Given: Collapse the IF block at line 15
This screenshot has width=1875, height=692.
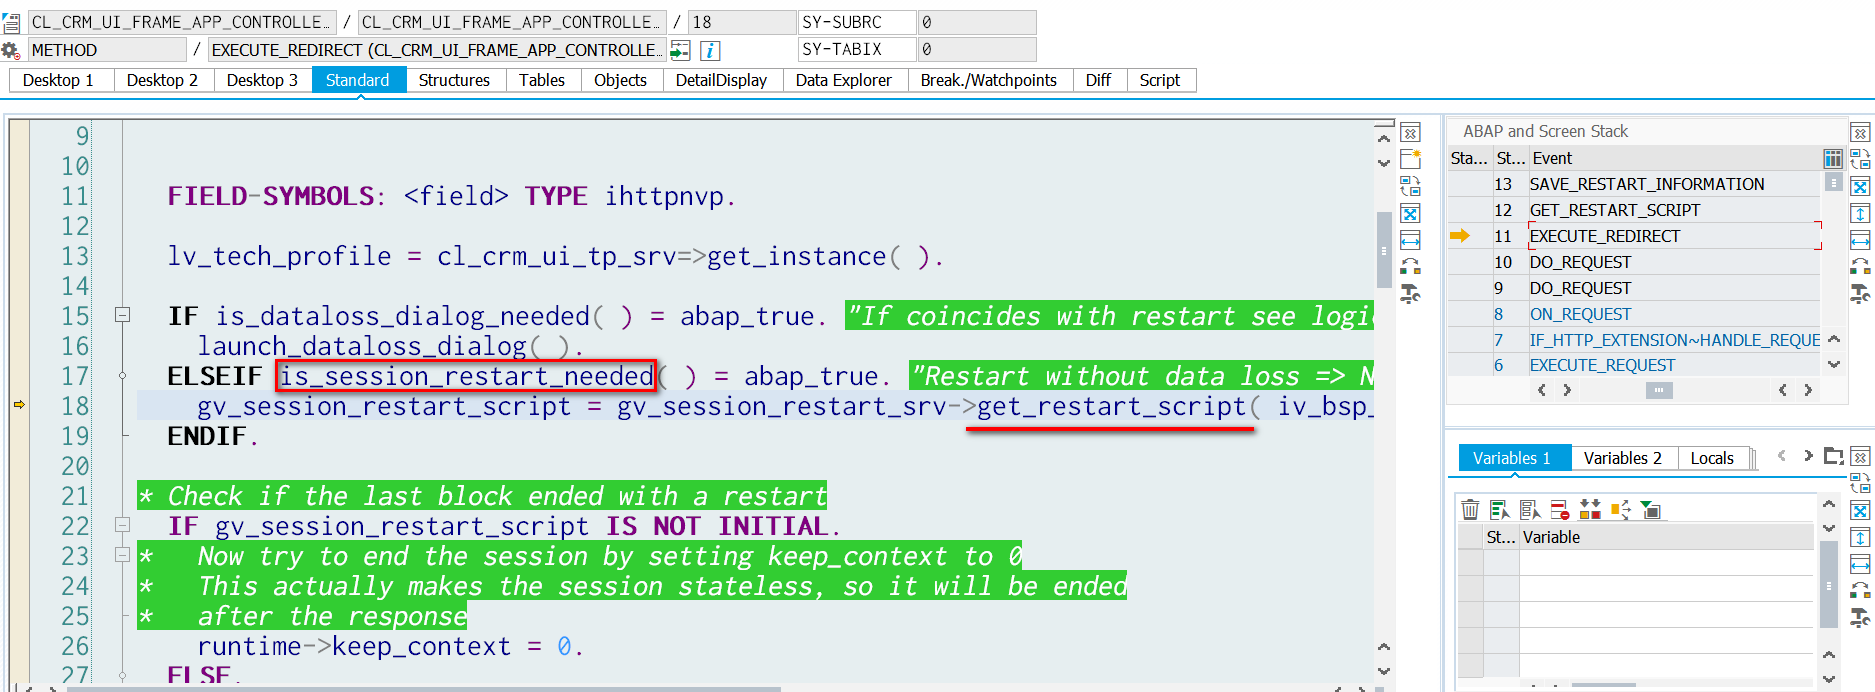Looking at the screenshot, I should pos(122,315).
